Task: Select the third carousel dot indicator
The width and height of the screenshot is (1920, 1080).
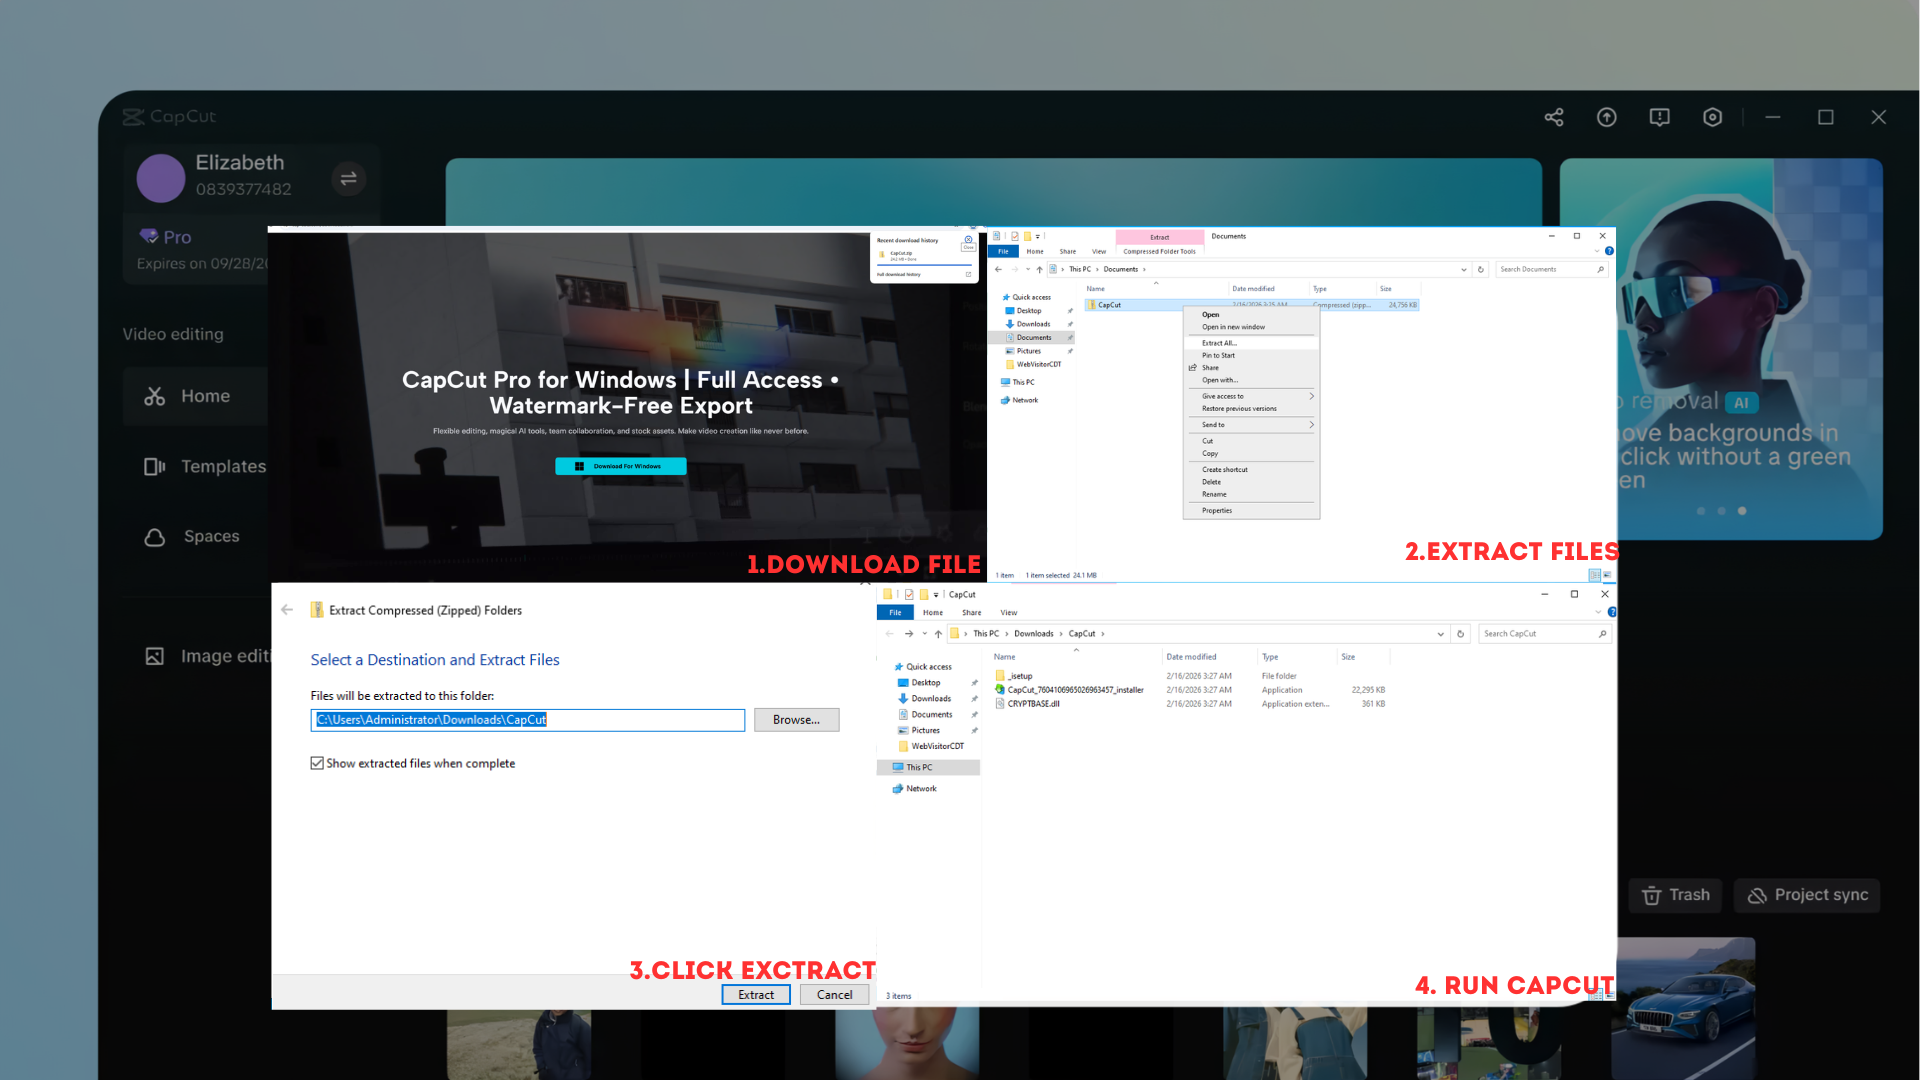Action: pyautogui.click(x=1742, y=511)
